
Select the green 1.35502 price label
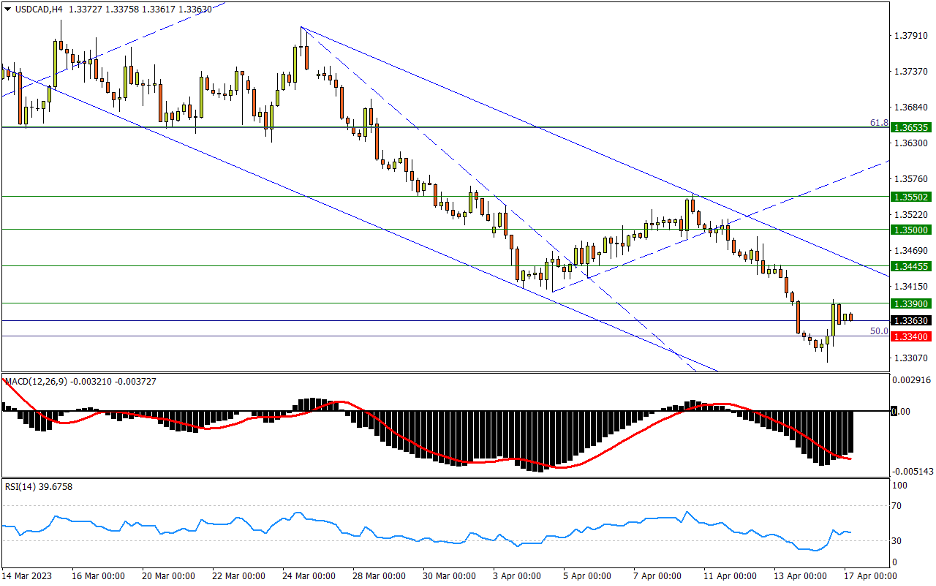(x=912, y=197)
